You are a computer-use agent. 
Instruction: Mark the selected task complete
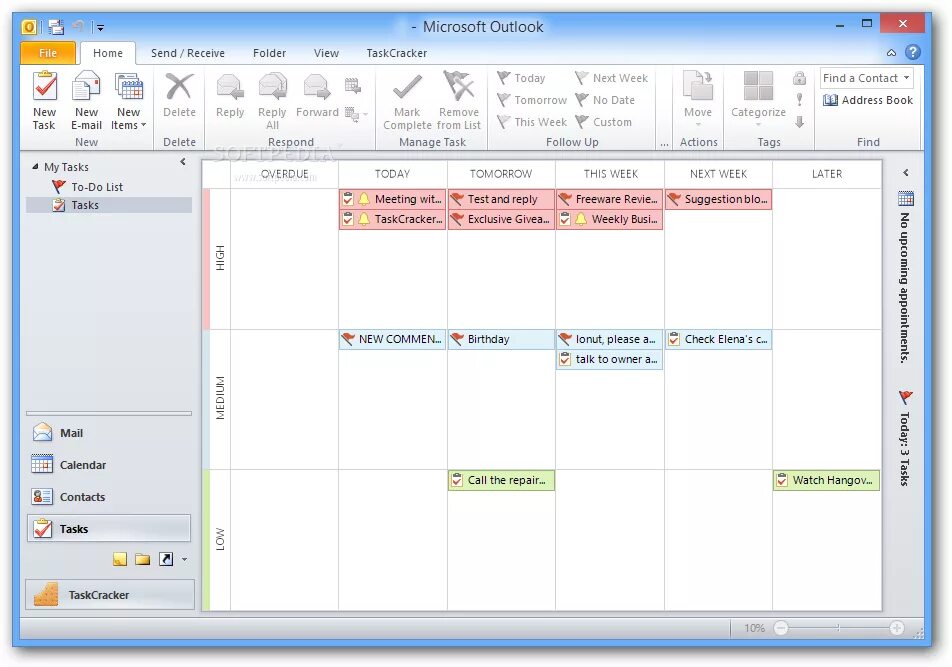pos(407,100)
